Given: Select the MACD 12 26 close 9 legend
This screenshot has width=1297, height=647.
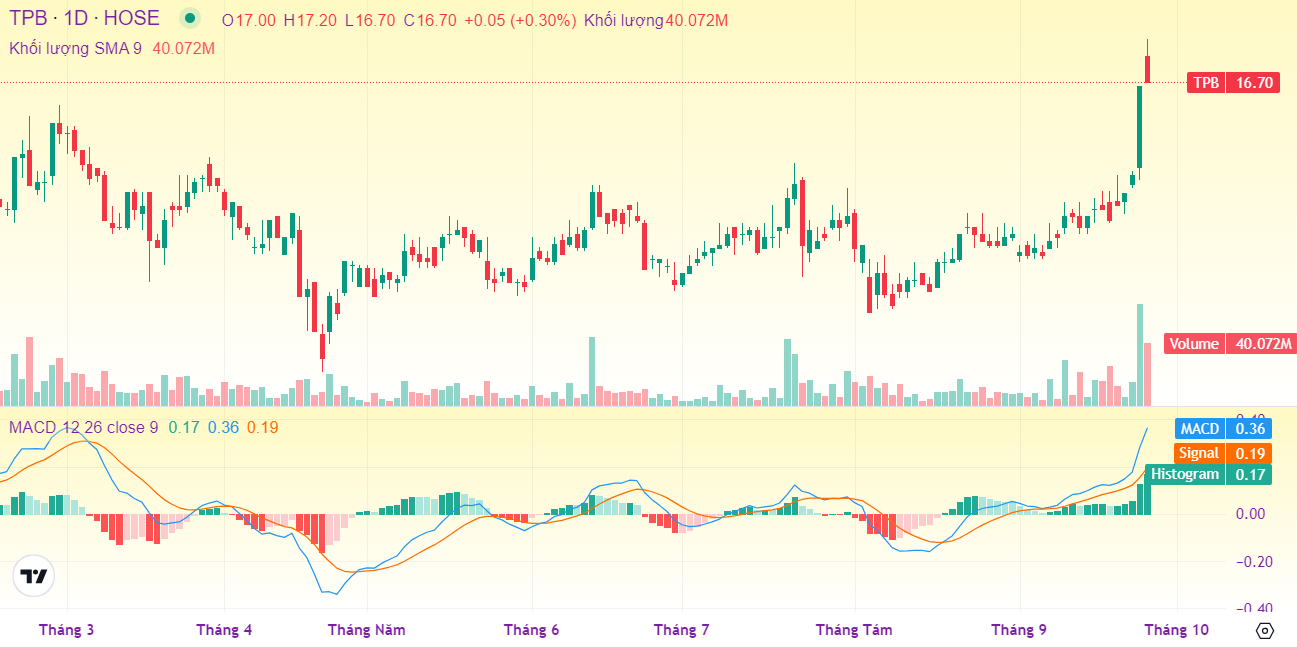Looking at the screenshot, I should coord(84,428).
